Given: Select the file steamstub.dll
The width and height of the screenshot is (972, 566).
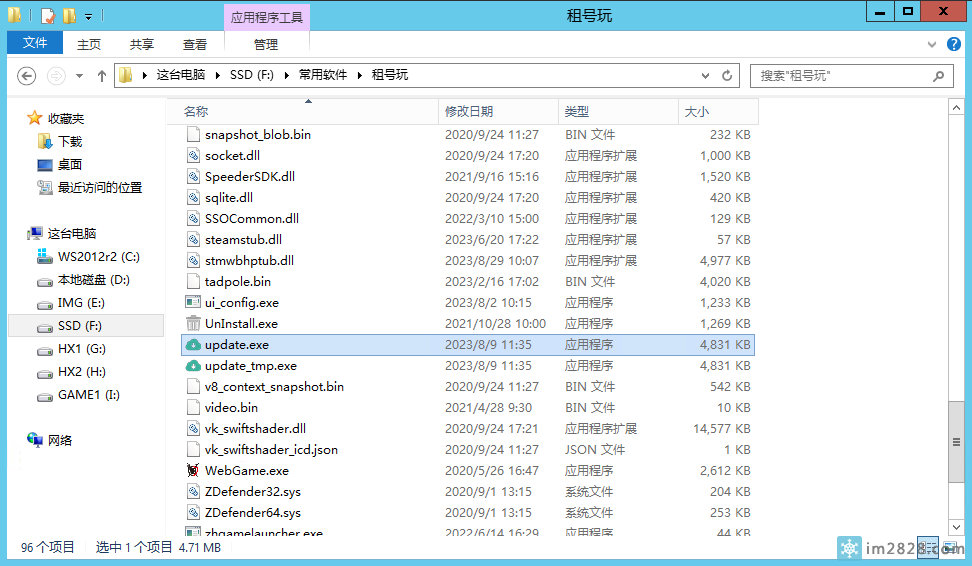Looking at the screenshot, I should point(468,239).
